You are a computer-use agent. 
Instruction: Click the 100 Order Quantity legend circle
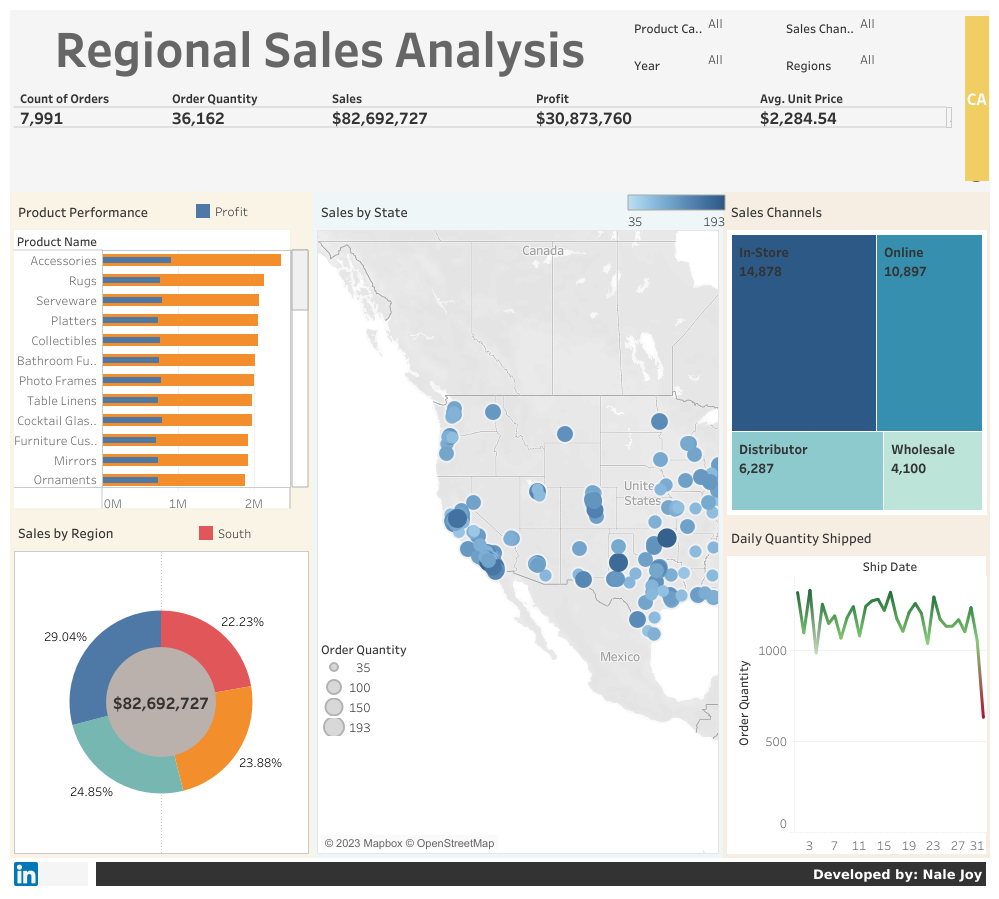click(x=334, y=687)
